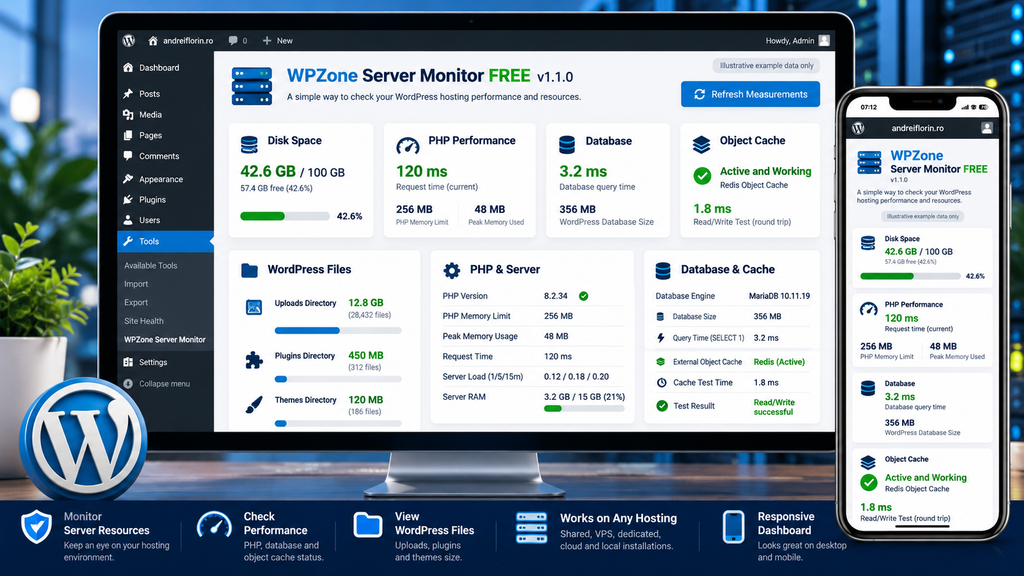The height and width of the screenshot is (576, 1024).
Task: Click the Plugins Directory puzzle icon
Action: [254, 360]
